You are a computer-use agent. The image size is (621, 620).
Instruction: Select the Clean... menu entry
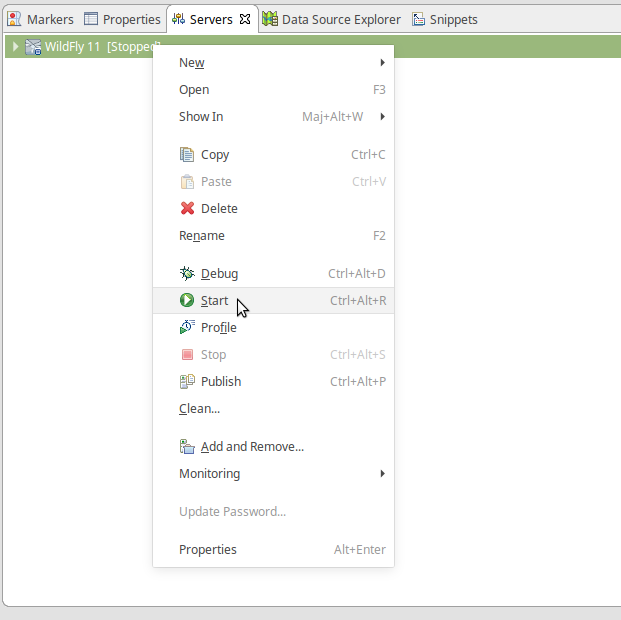273,408
